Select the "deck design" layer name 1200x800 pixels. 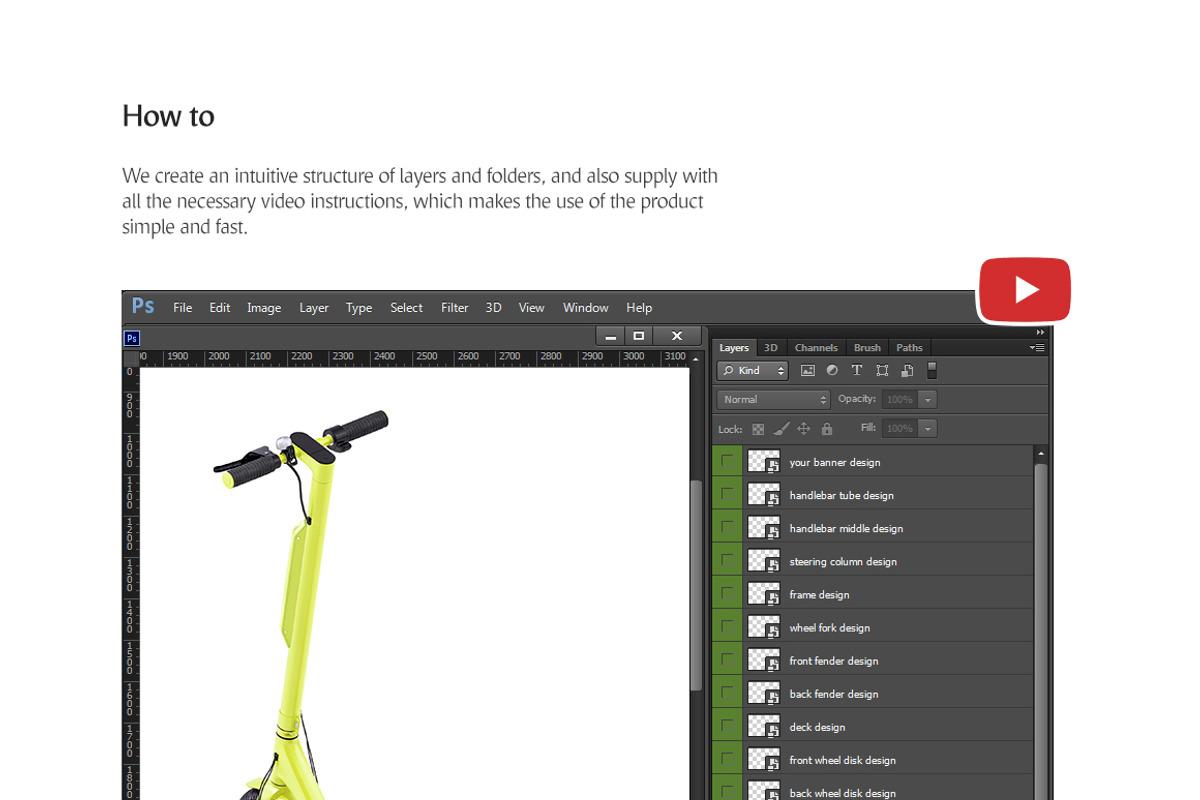coord(817,727)
